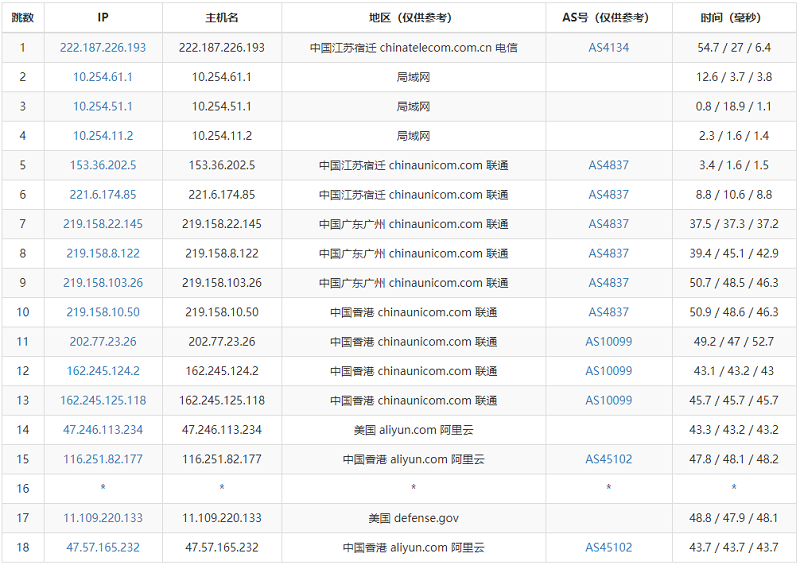Select time value 43.1 / 43.2 / 43
Viewport: 800px width, 565px height.
tap(734, 371)
